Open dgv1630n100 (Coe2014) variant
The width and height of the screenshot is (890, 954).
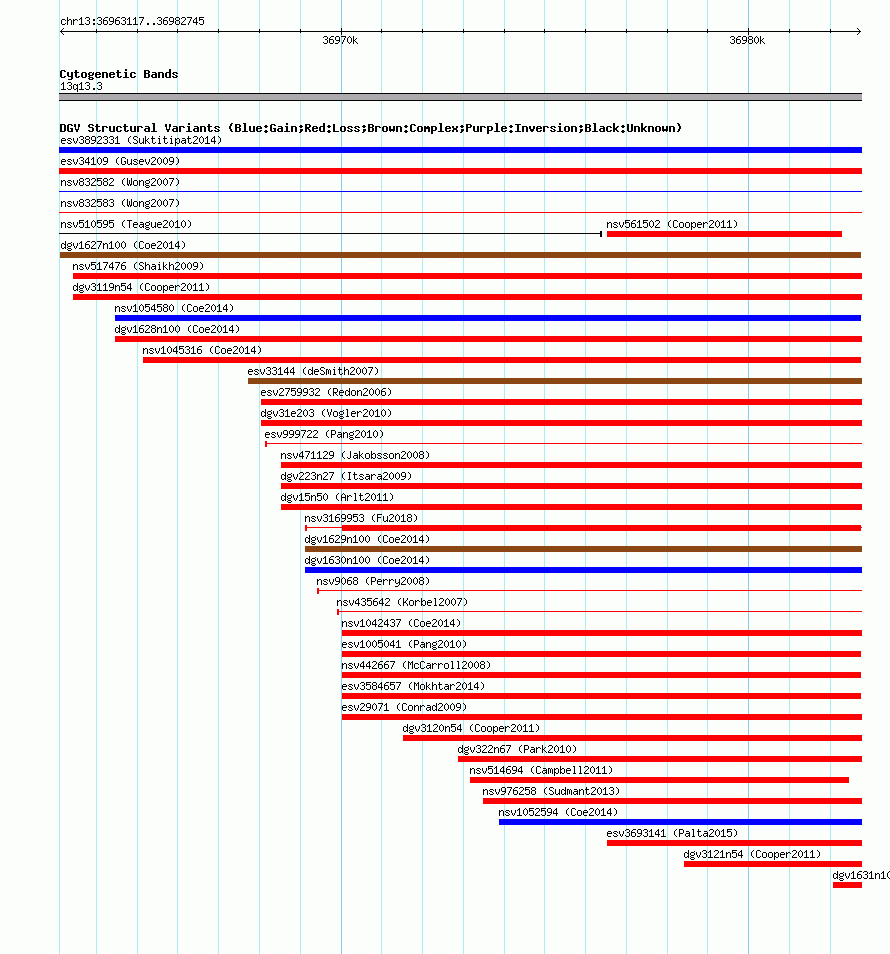coord(367,560)
